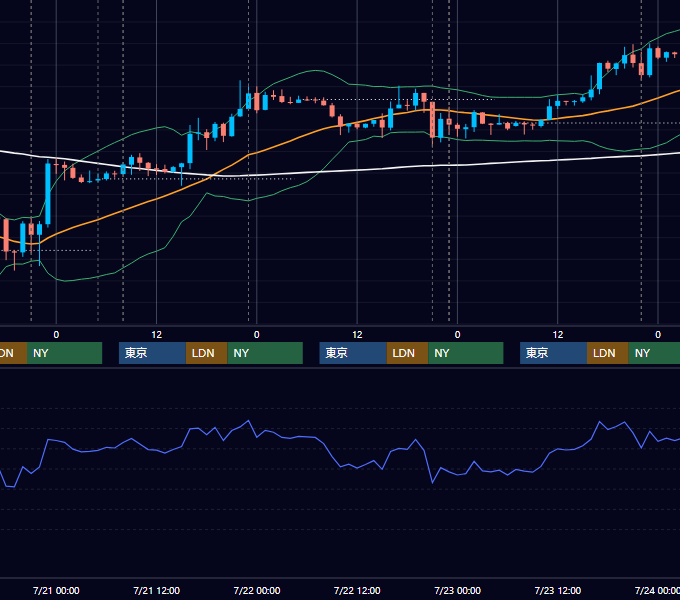Click the 7/21 00:00 time axis label
Screen dimensions: 680x600
pyautogui.click(x=56, y=590)
